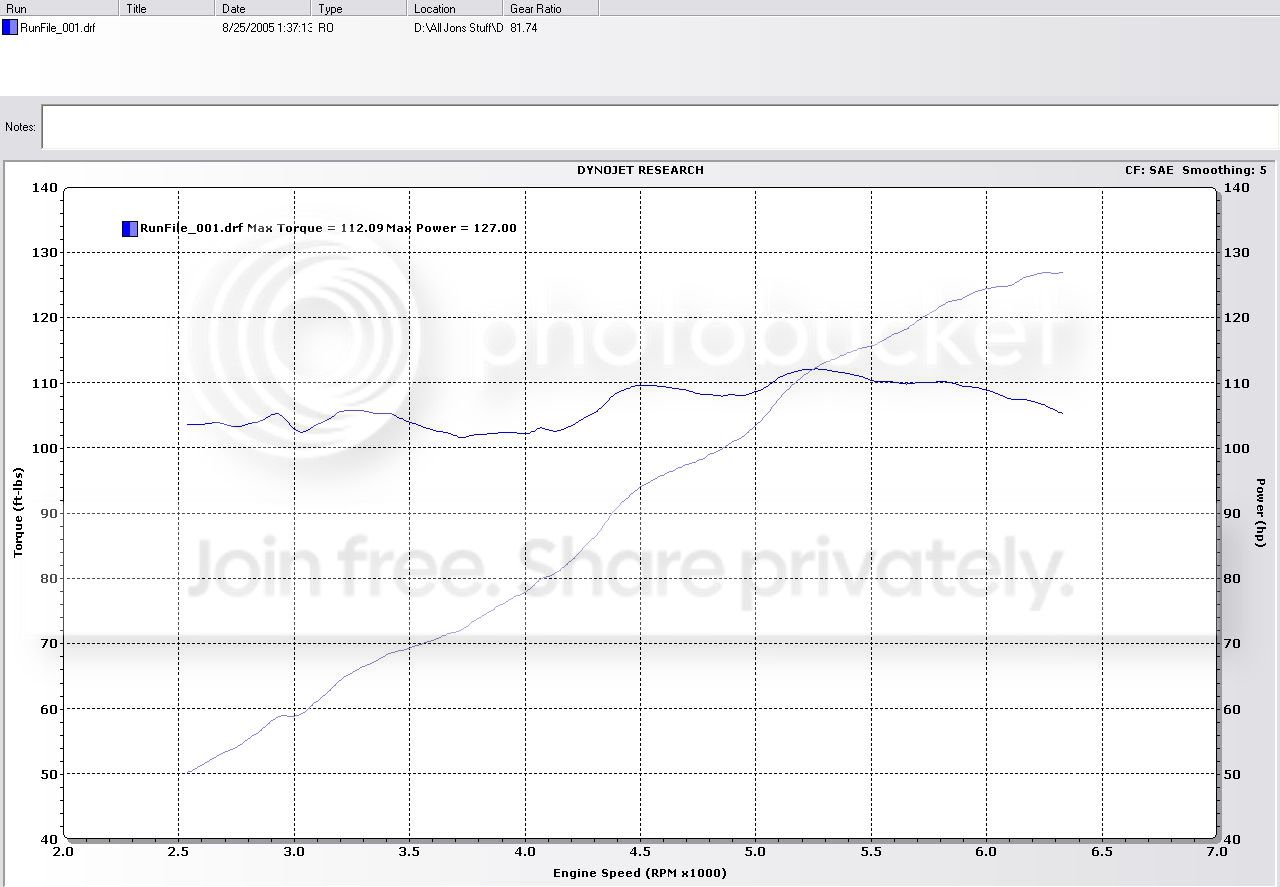Image resolution: width=1280 pixels, height=887 pixels.
Task: Click the 6.0 tick on the RPM axis
Action: [987, 852]
